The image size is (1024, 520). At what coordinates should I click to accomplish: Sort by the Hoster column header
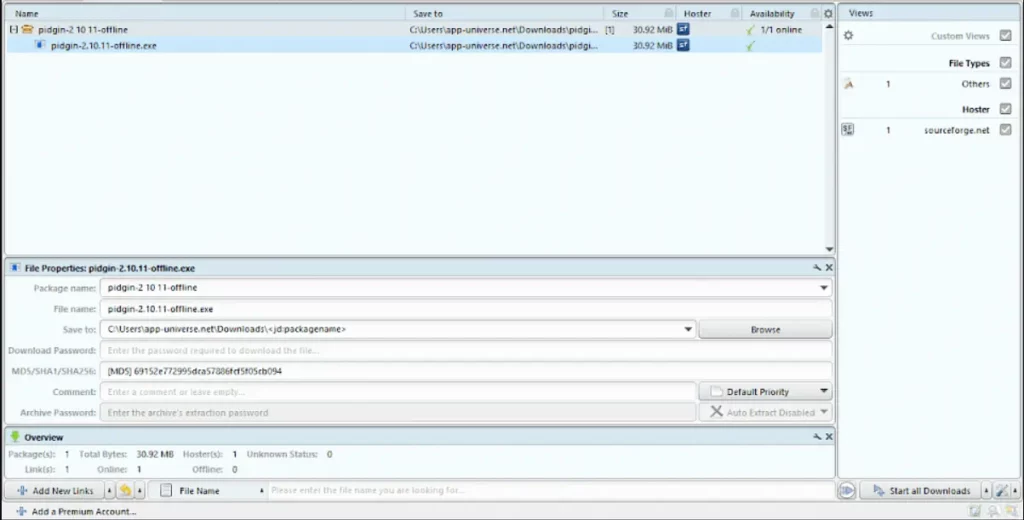click(x=708, y=13)
